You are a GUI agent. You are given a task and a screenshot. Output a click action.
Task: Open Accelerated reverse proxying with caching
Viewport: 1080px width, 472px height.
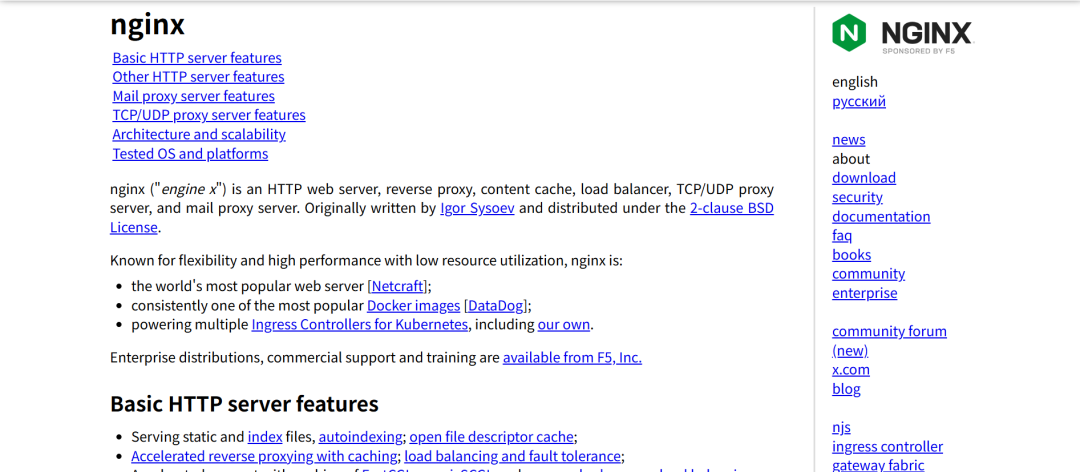264,455
